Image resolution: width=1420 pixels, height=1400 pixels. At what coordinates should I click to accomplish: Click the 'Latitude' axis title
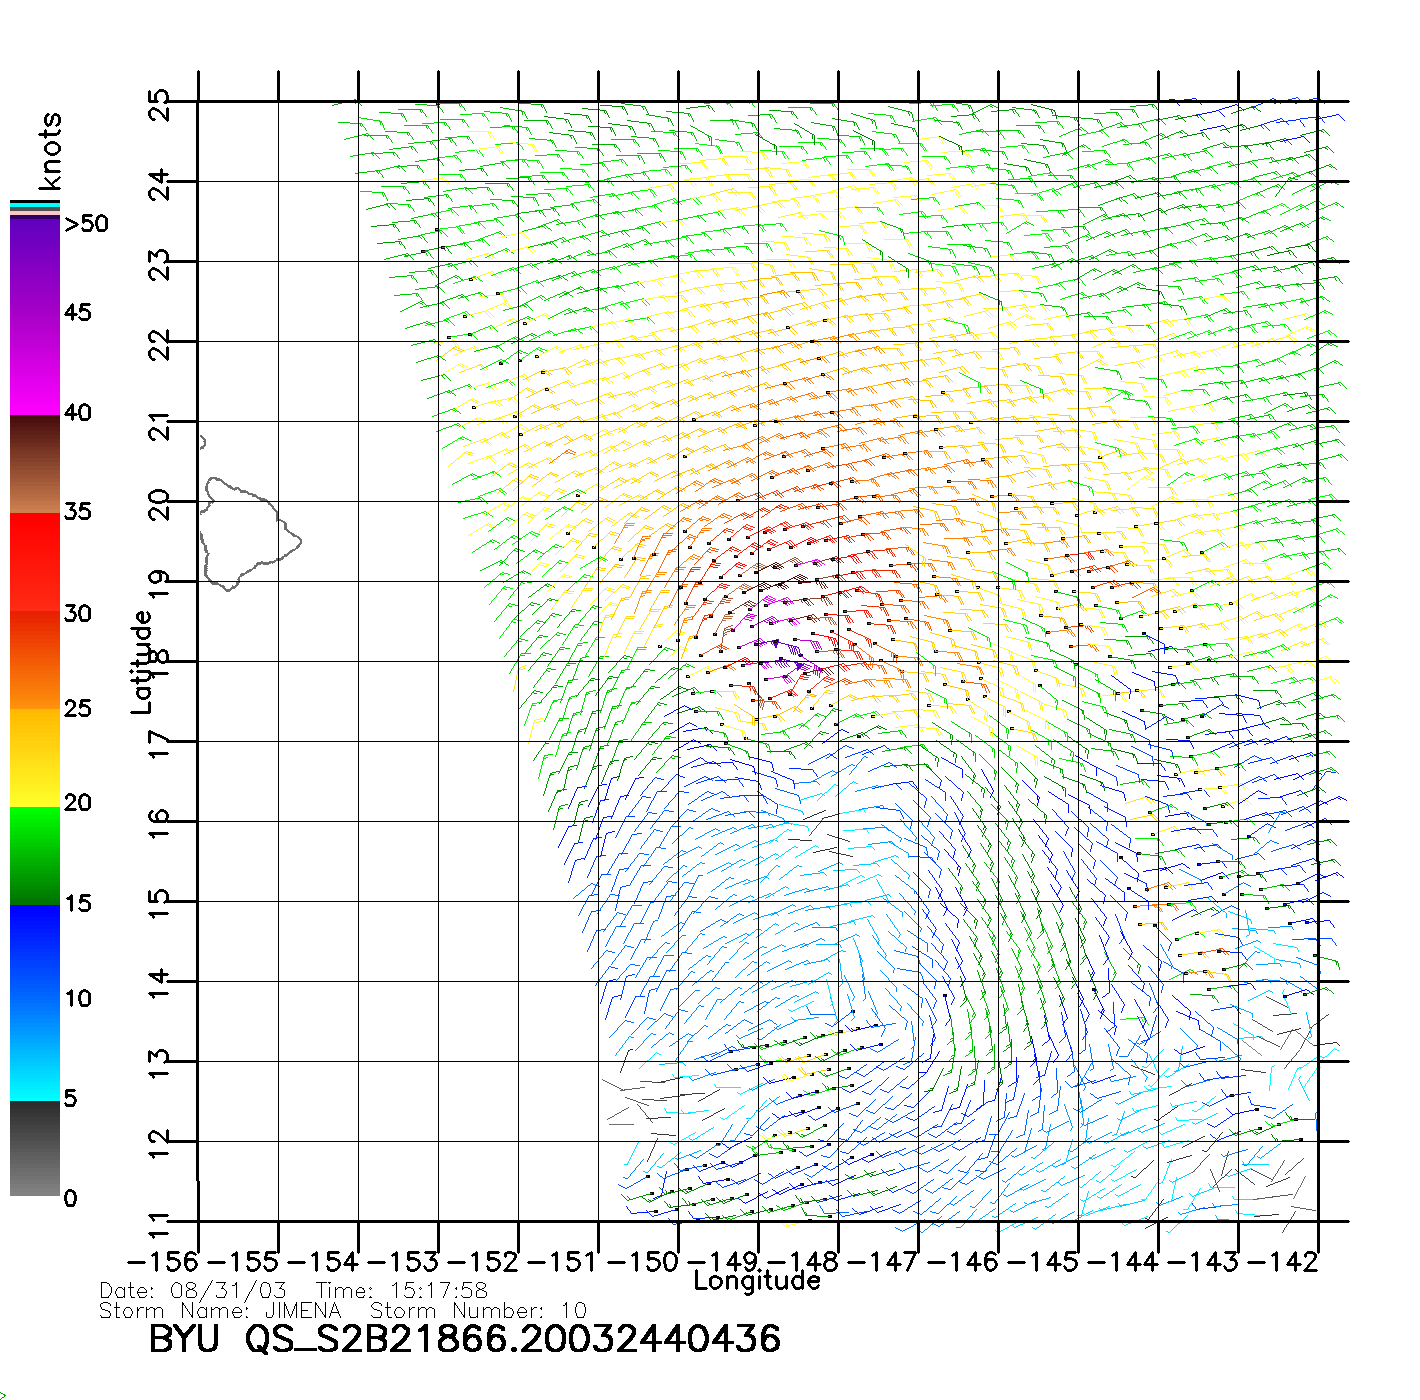coord(142,662)
